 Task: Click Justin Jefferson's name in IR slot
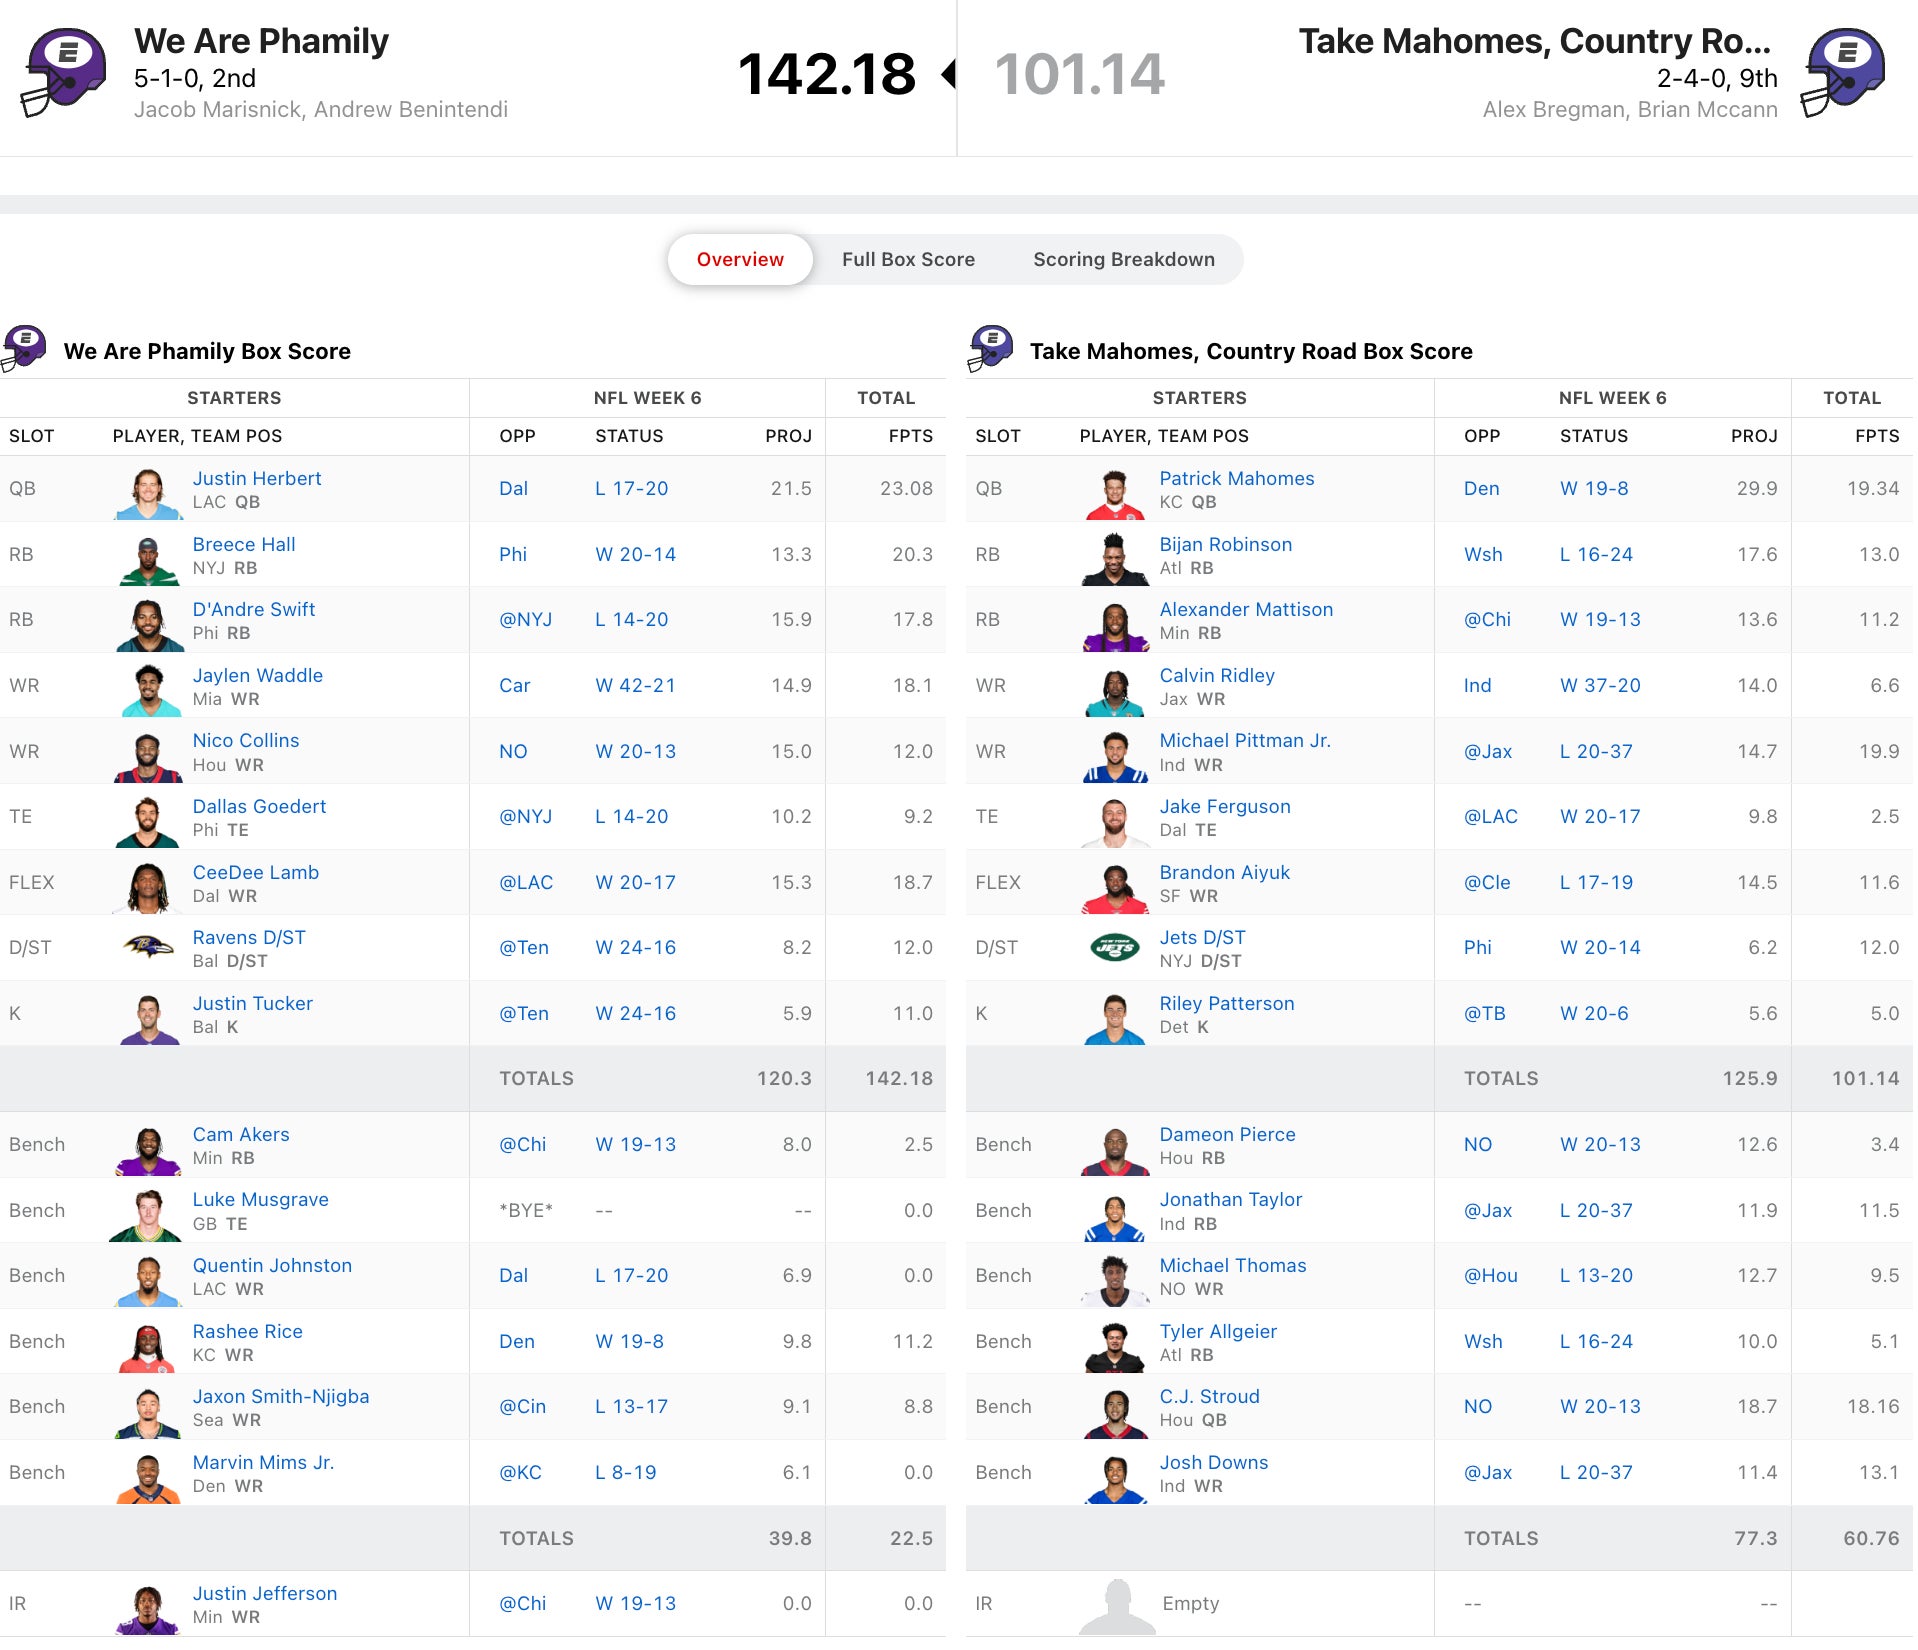[x=264, y=1593]
